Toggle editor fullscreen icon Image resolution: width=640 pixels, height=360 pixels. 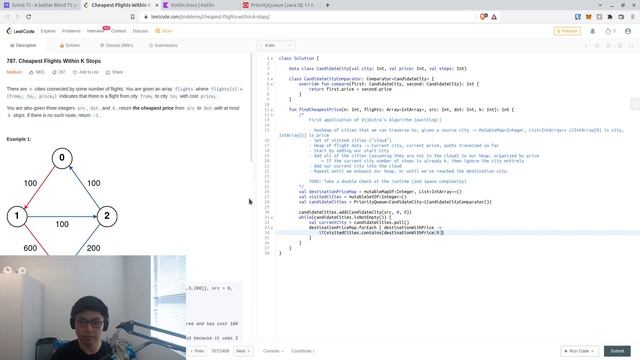631,45
